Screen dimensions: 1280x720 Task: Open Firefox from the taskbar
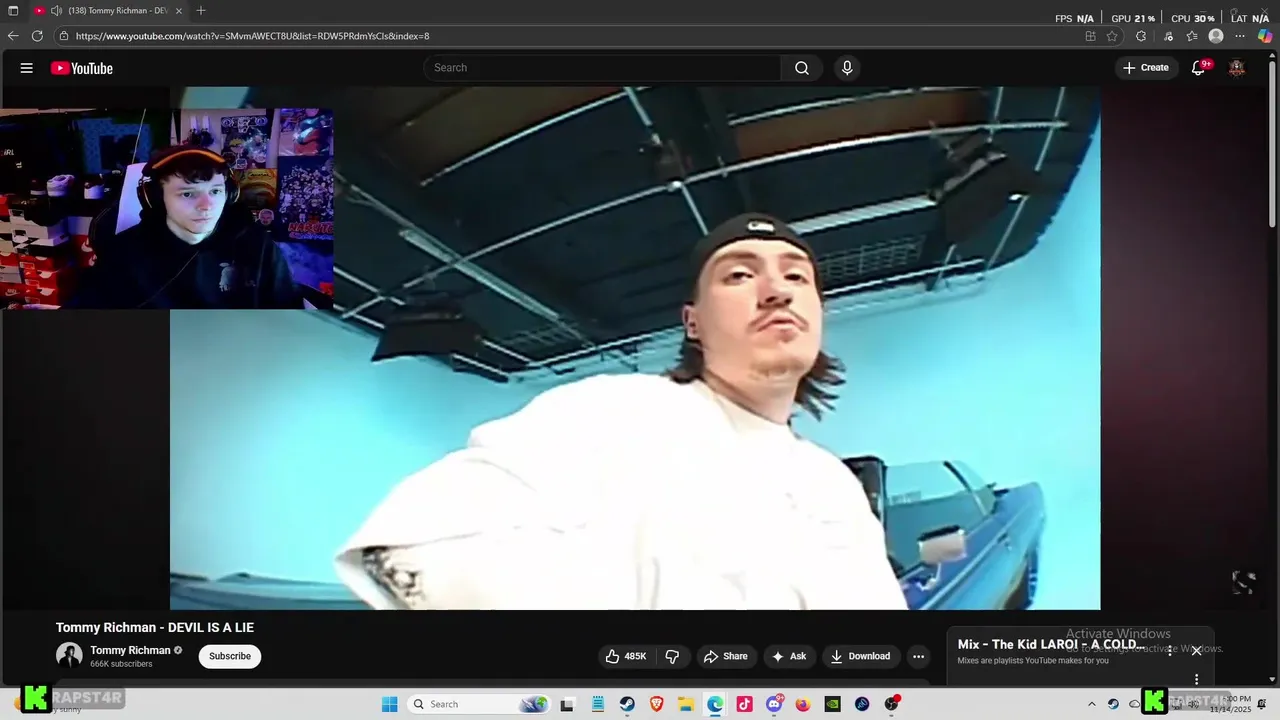coord(803,704)
